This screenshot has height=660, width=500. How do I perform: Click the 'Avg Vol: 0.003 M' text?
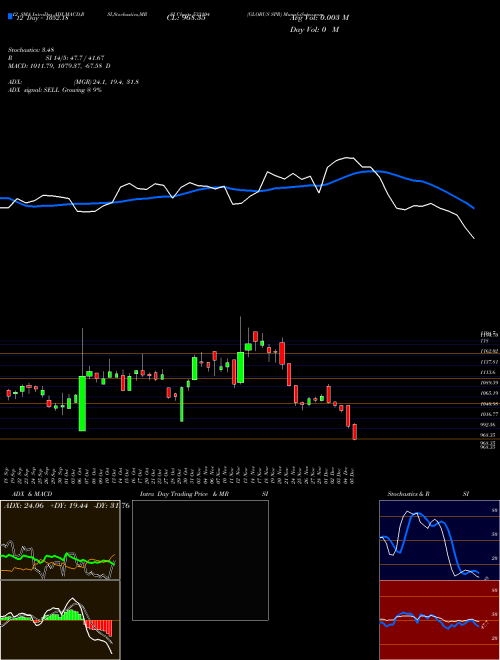tap(319, 18)
